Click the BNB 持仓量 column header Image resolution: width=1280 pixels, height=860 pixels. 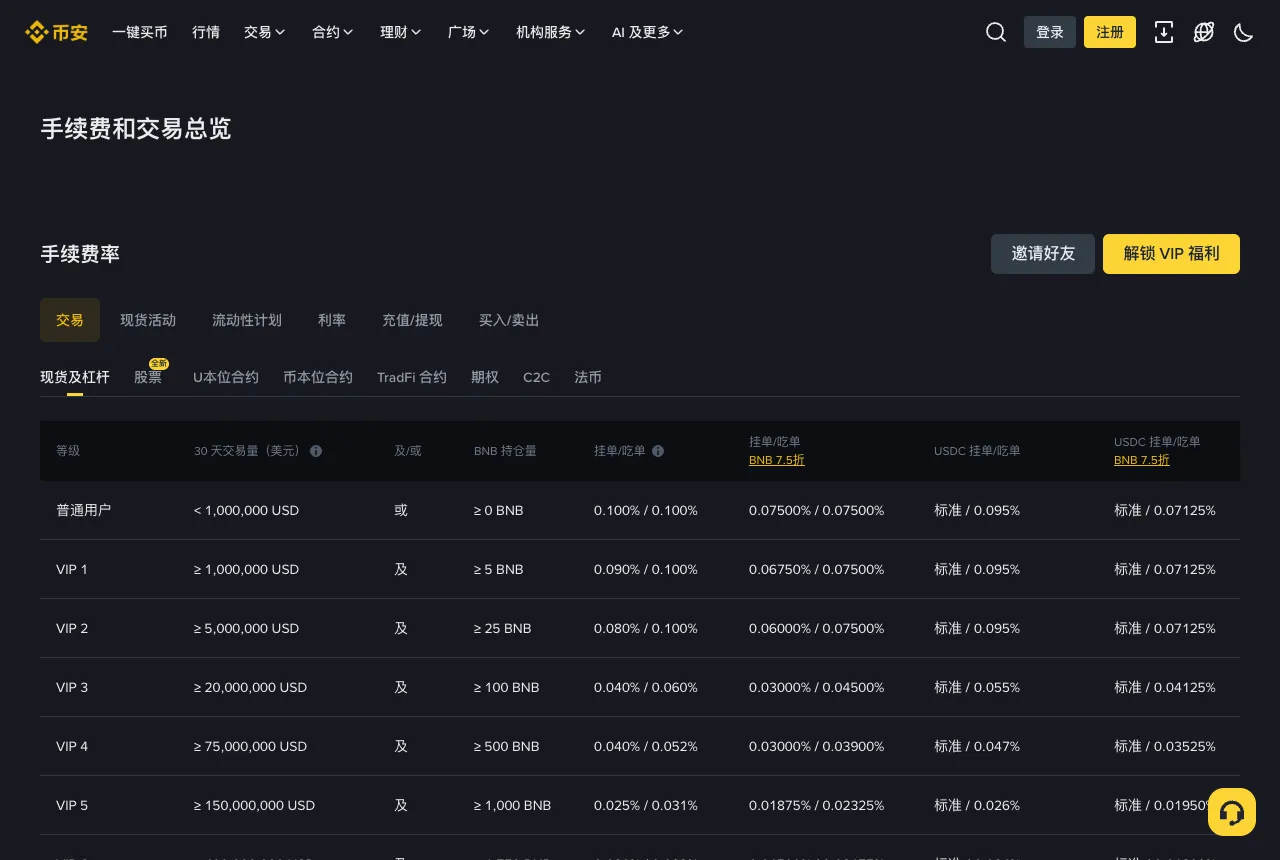click(505, 451)
